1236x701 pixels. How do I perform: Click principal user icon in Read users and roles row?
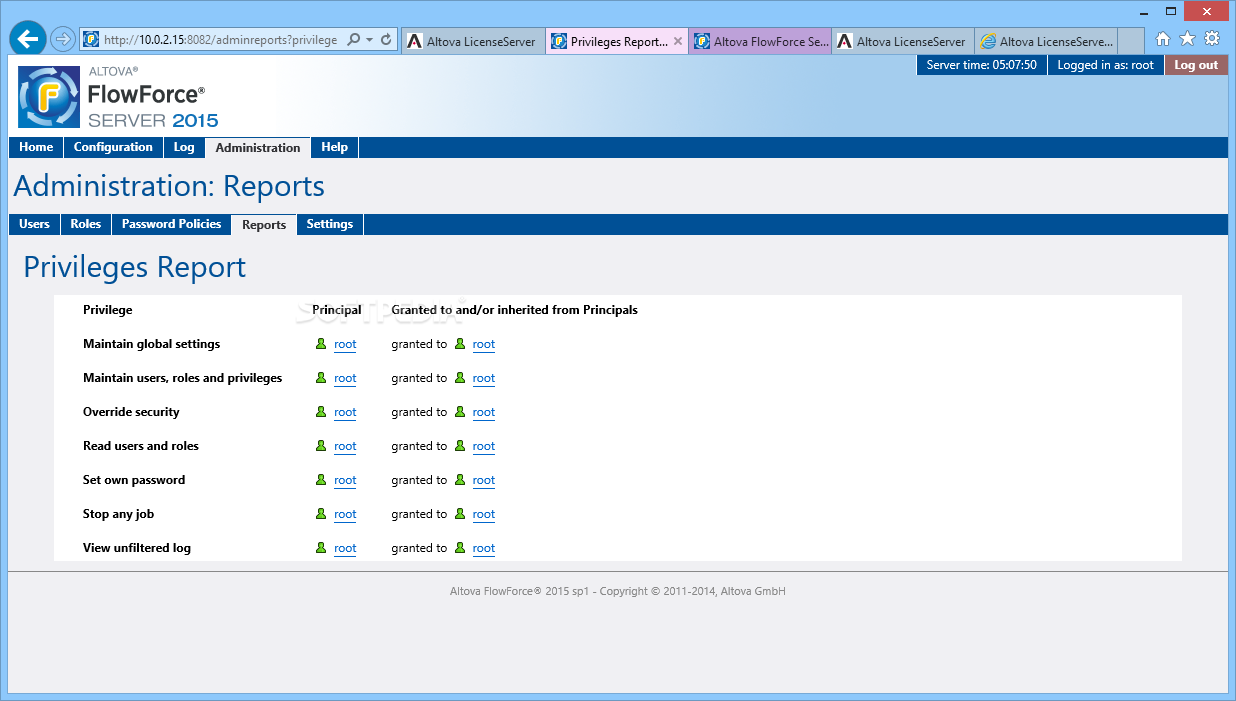[x=321, y=445]
